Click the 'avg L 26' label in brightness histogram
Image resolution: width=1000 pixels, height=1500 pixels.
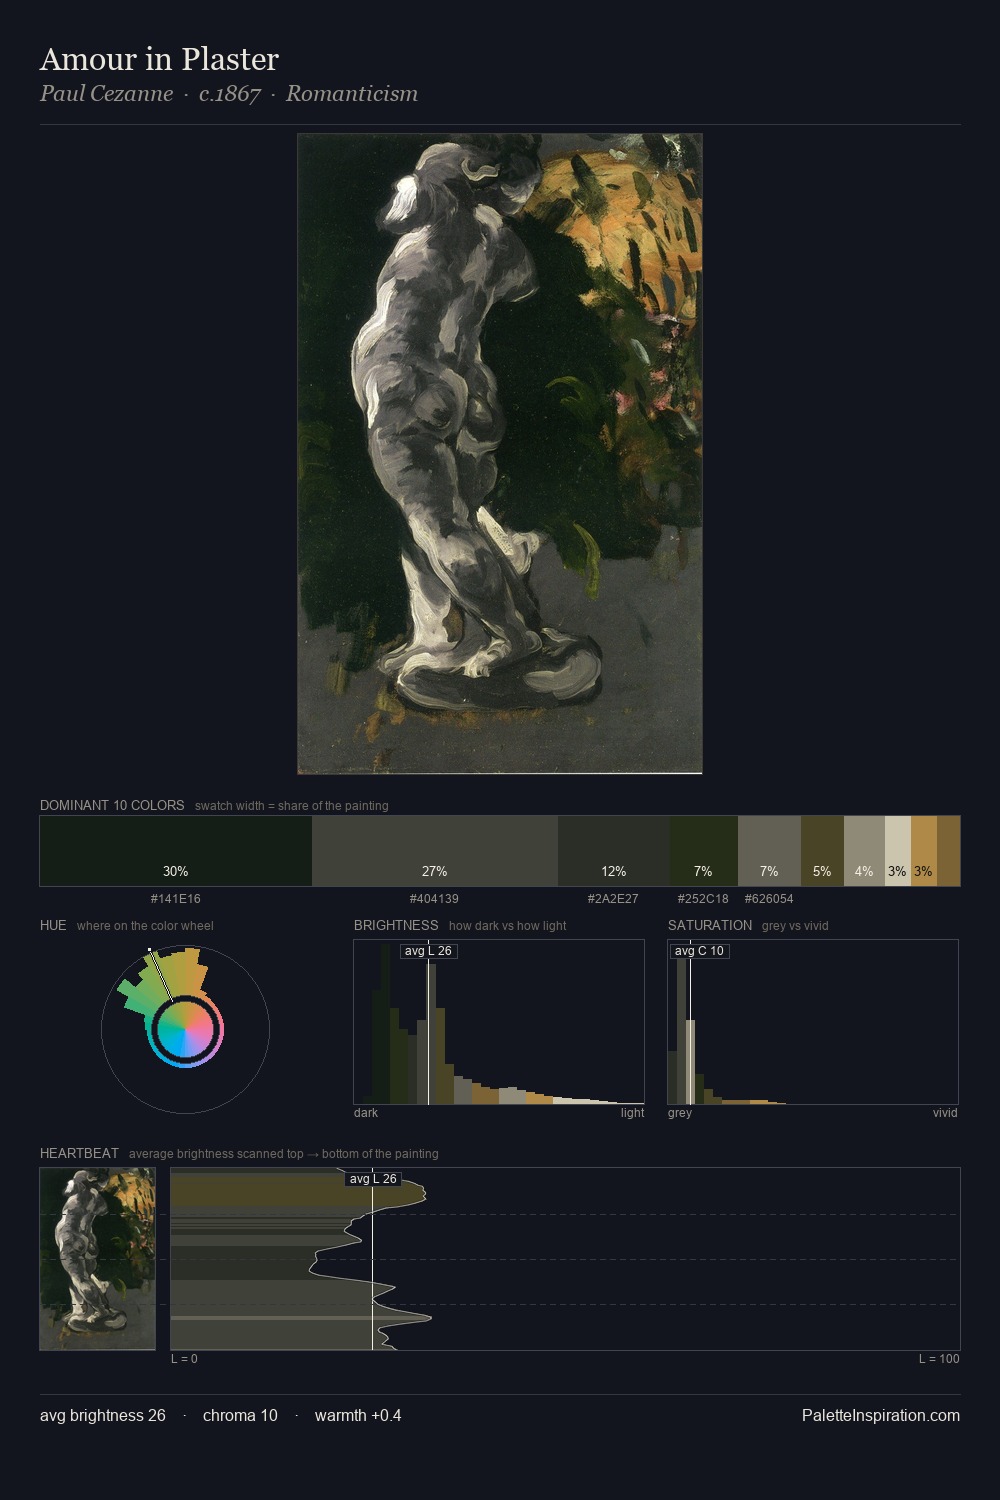point(428,951)
